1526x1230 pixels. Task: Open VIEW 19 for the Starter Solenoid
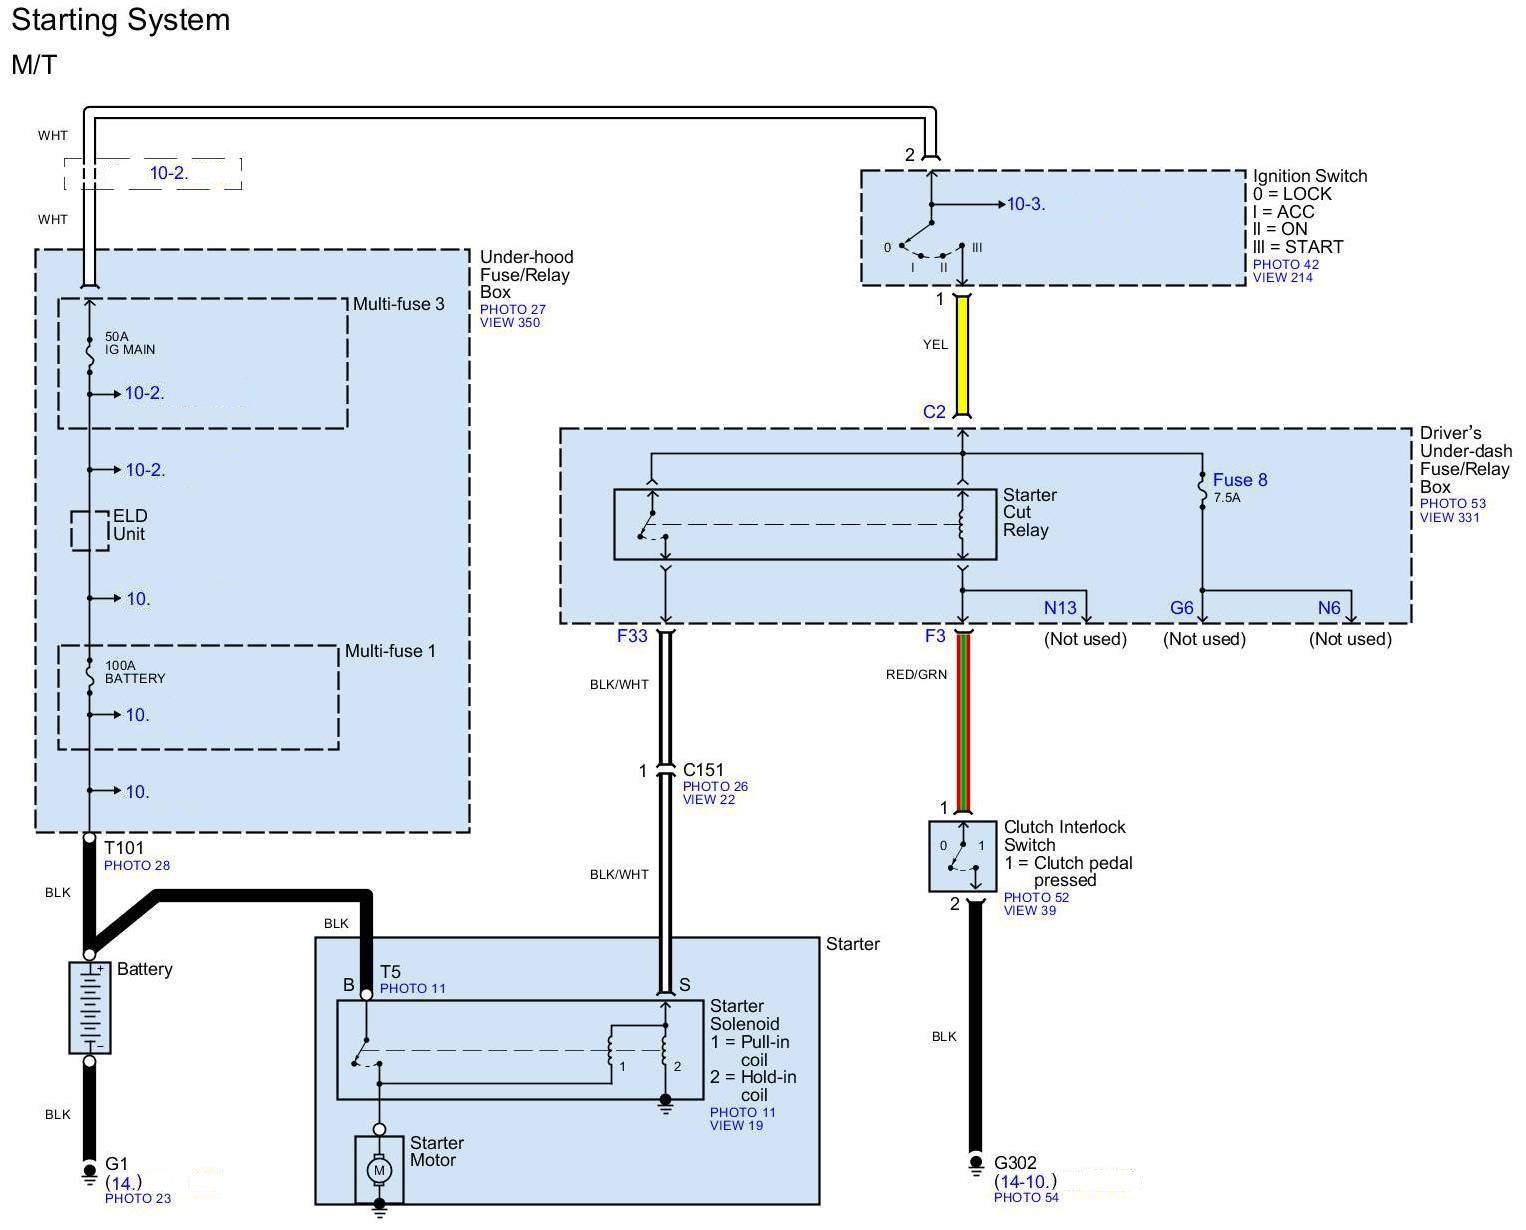pyautogui.click(x=736, y=1126)
